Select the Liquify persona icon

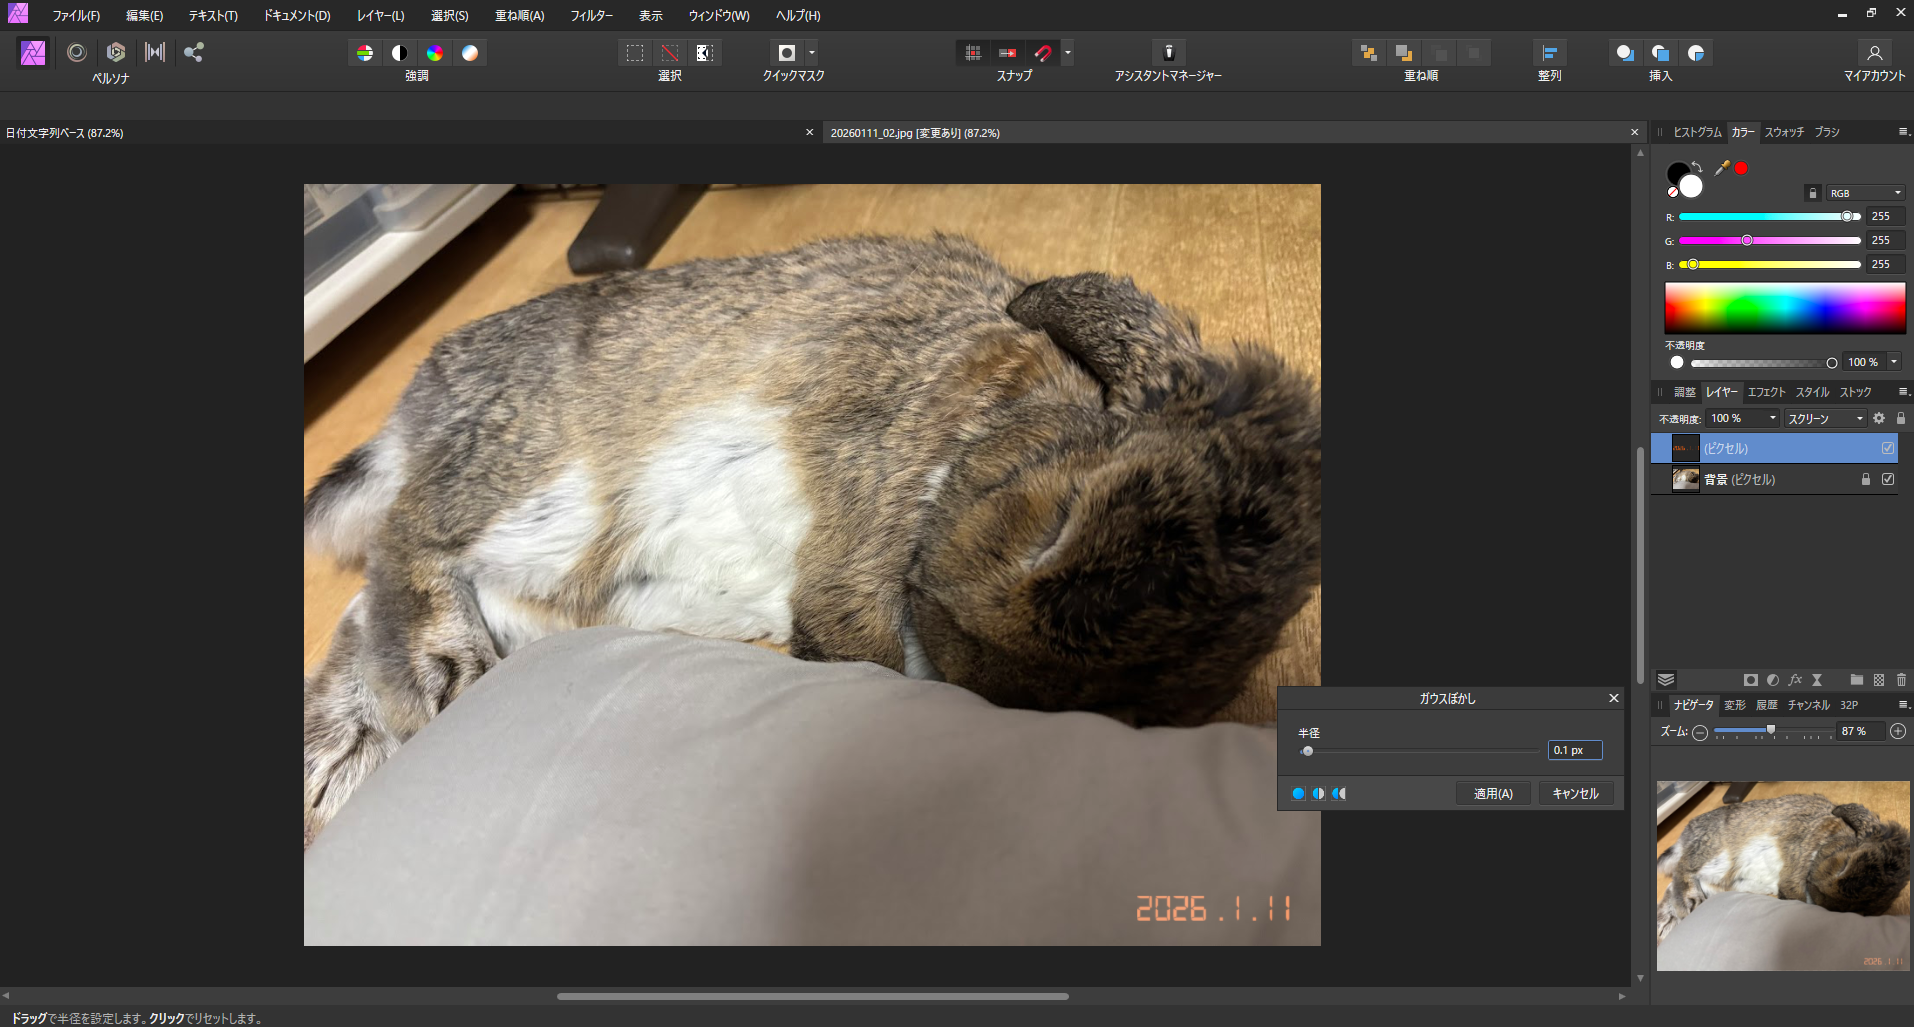coord(77,52)
